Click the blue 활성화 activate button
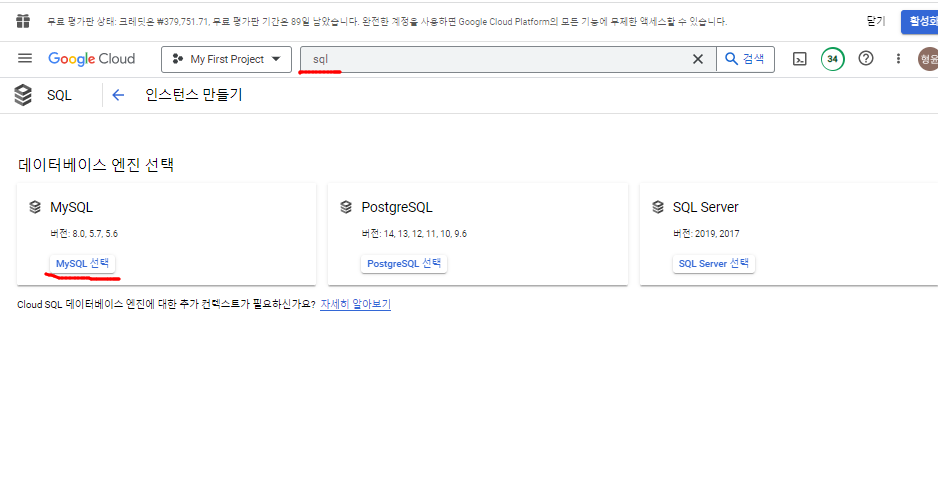 pyautogui.click(x=919, y=22)
